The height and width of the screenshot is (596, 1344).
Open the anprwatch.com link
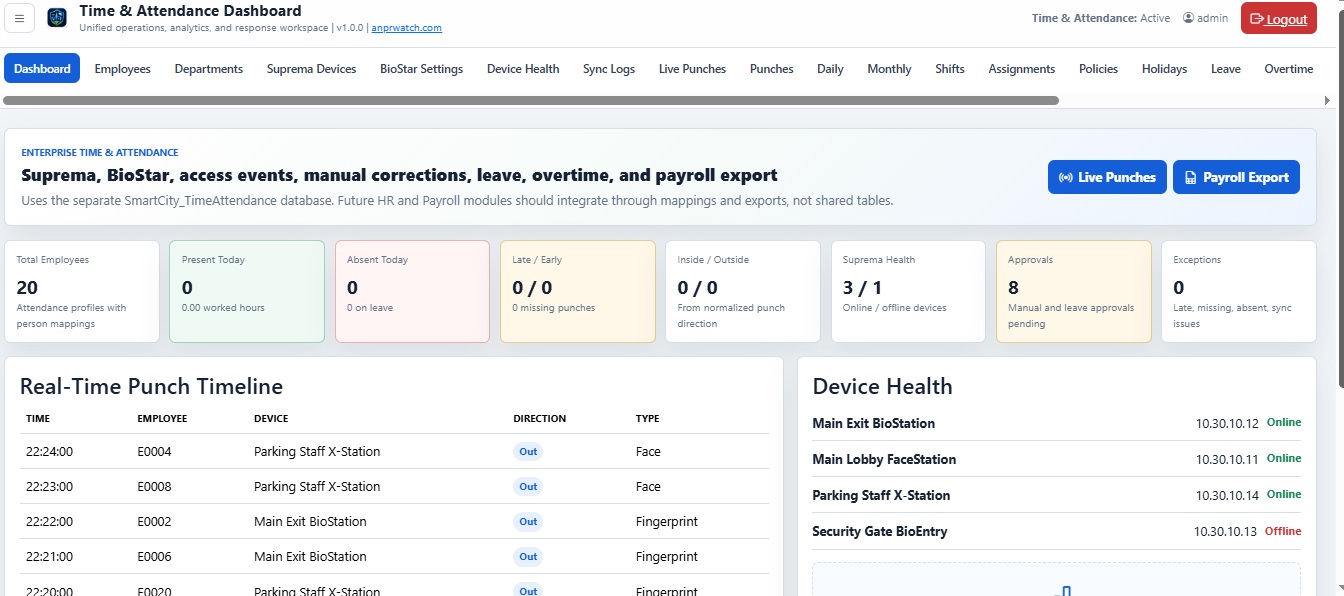pos(406,28)
